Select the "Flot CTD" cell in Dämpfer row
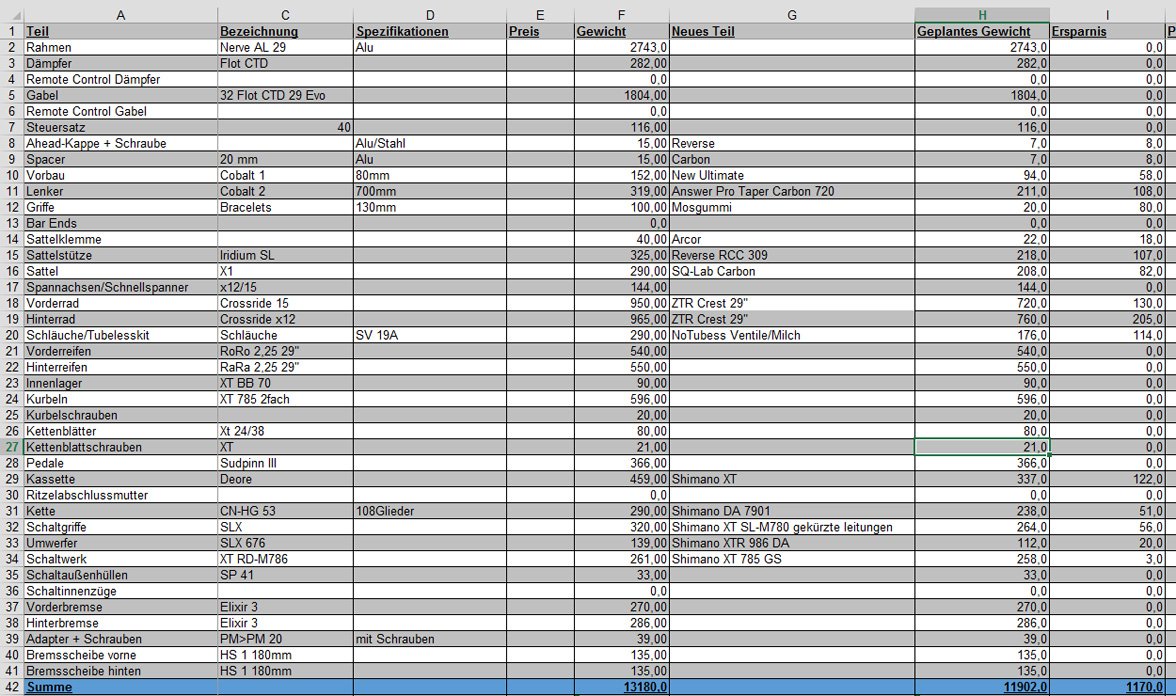 [285, 63]
